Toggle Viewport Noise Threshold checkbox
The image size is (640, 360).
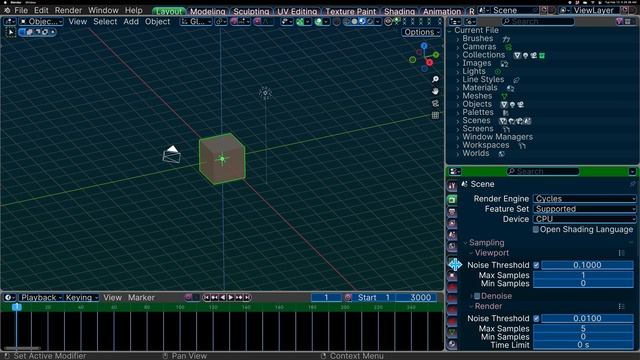[x=536, y=265]
